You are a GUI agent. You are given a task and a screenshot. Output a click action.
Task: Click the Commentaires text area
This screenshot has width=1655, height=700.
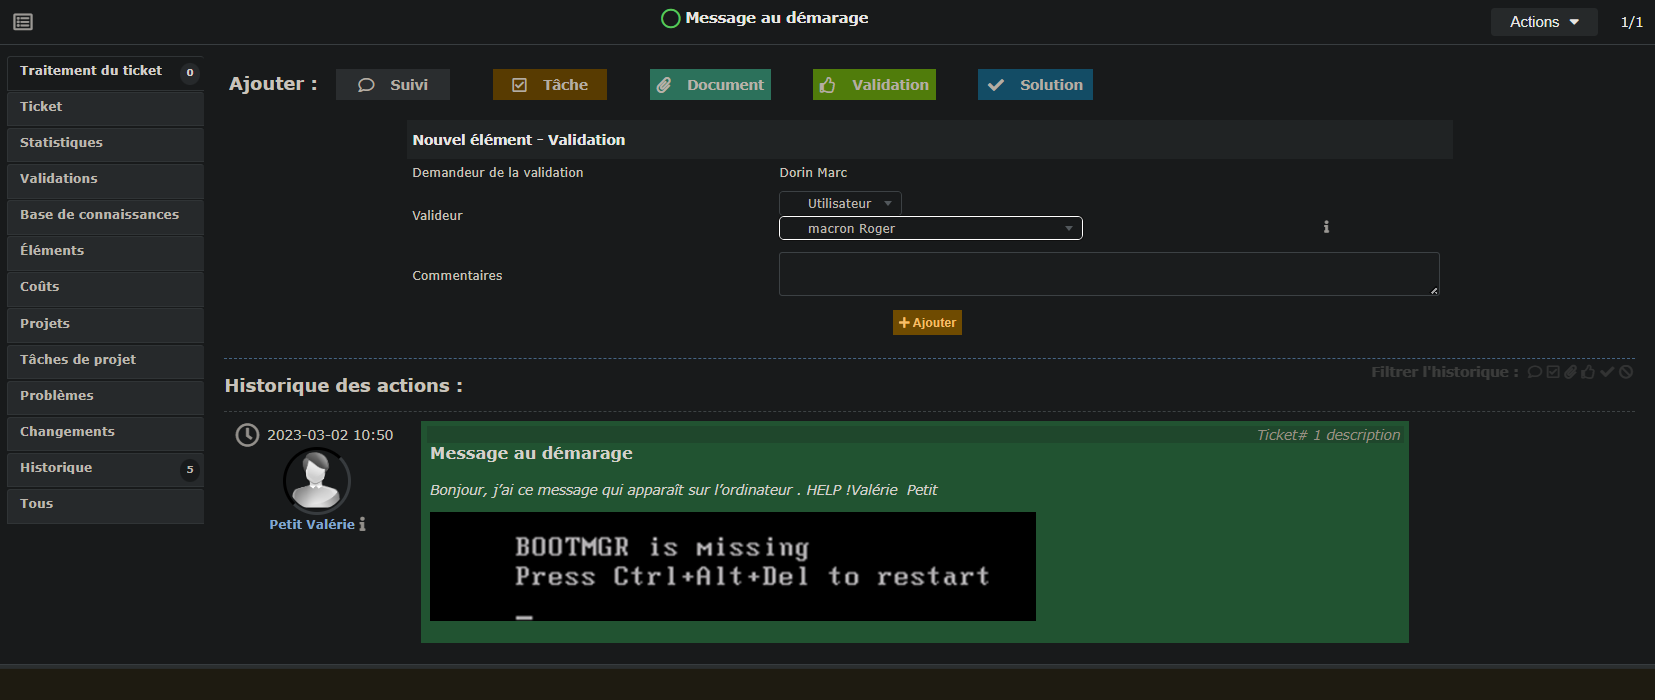tap(1108, 274)
